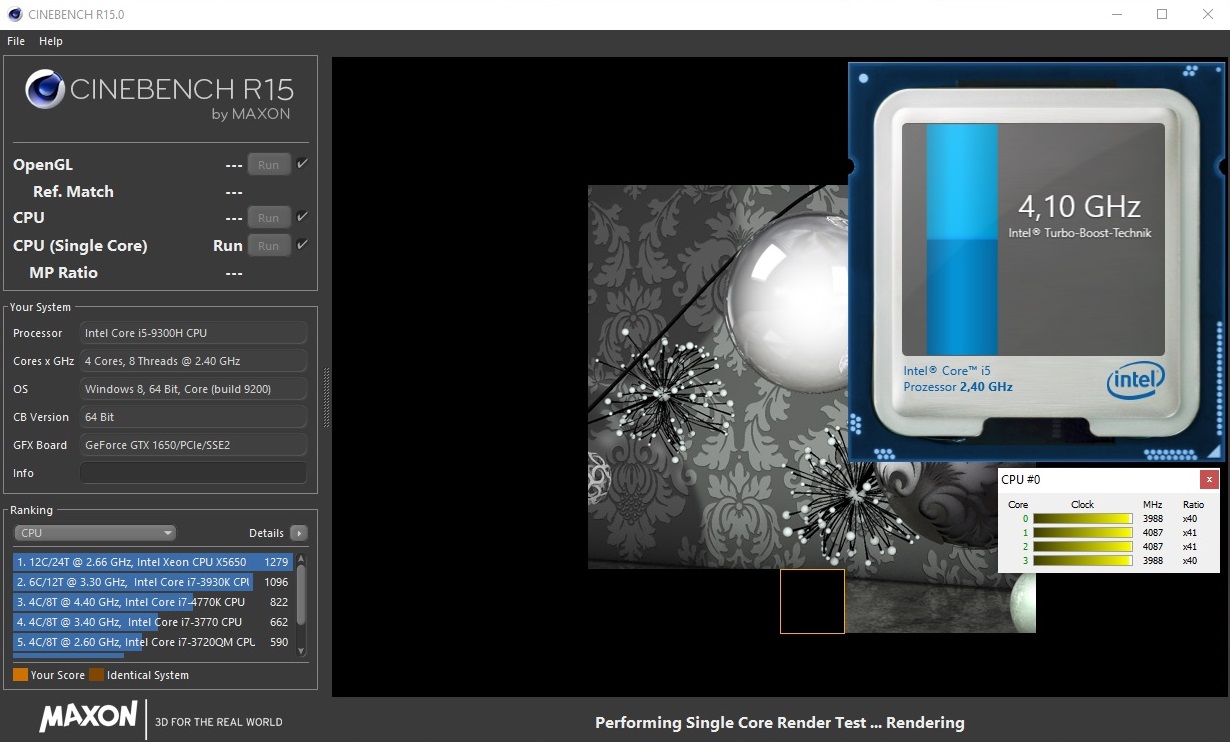This screenshot has width=1230, height=742.
Task: Toggle the CPU test checkbox
Action: coord(302,217)
